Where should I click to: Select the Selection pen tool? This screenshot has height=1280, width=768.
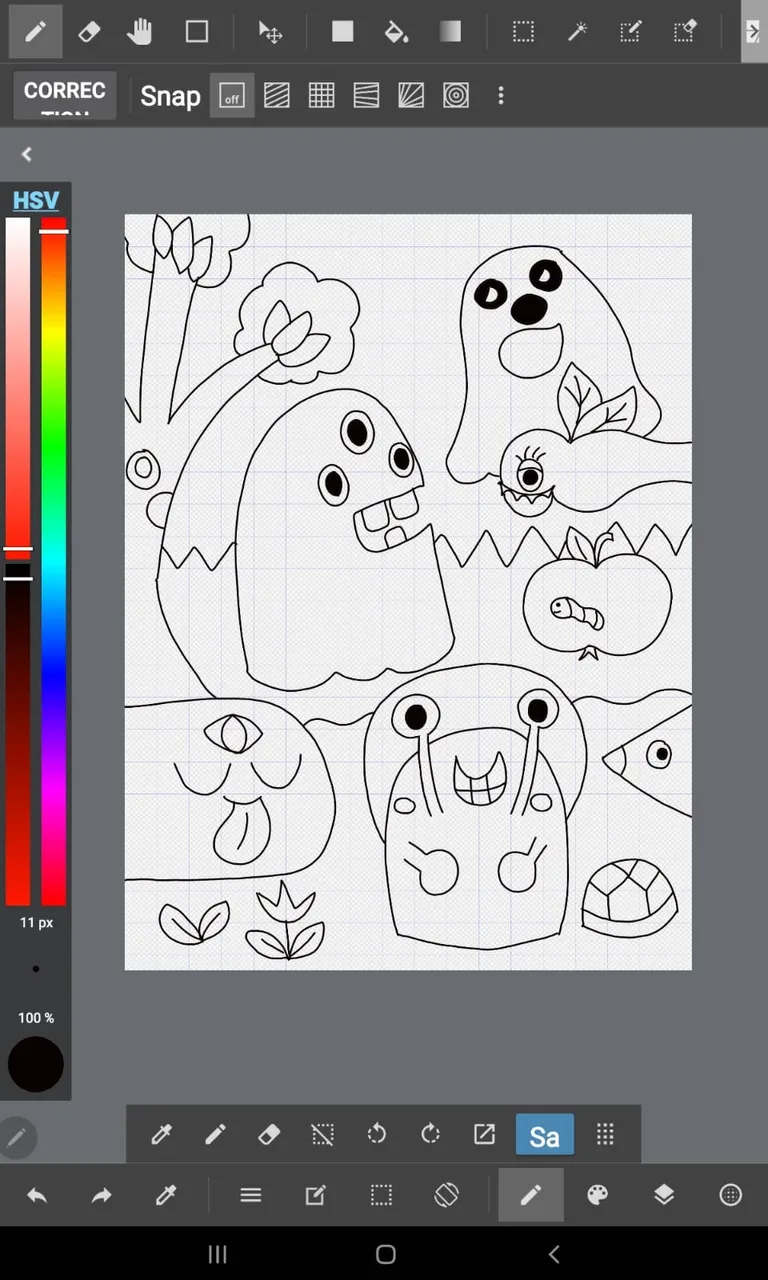[x=630, y=32]
